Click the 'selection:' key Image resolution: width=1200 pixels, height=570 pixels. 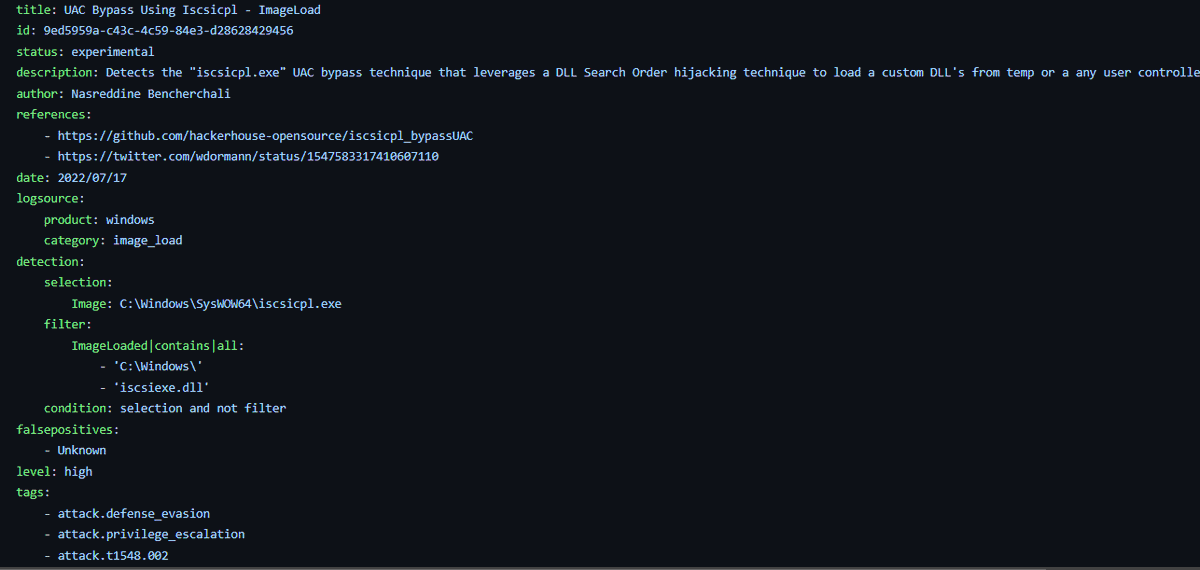(x=78, y=282)
